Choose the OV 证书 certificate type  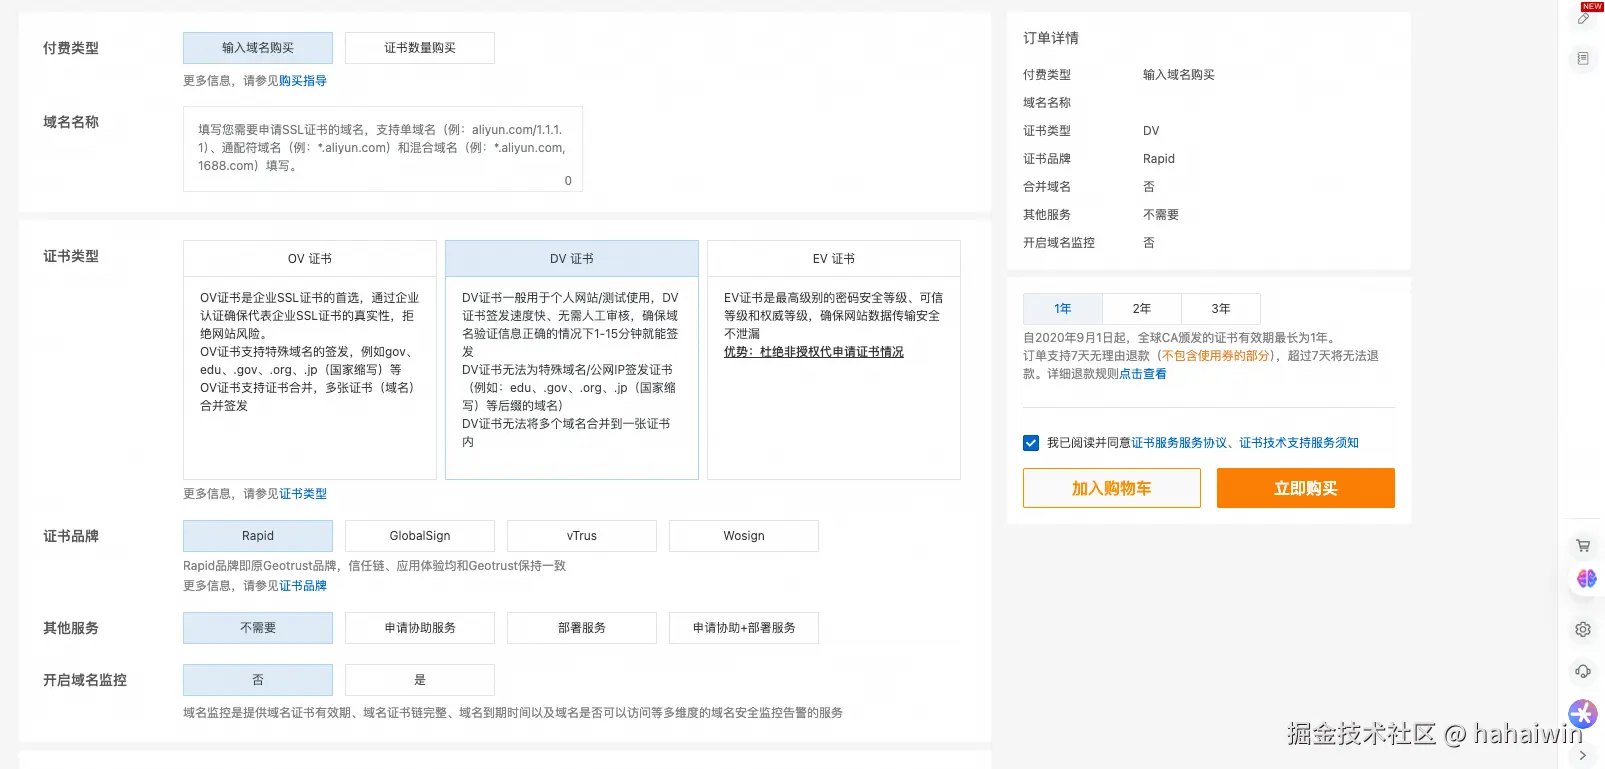point(310,259)
